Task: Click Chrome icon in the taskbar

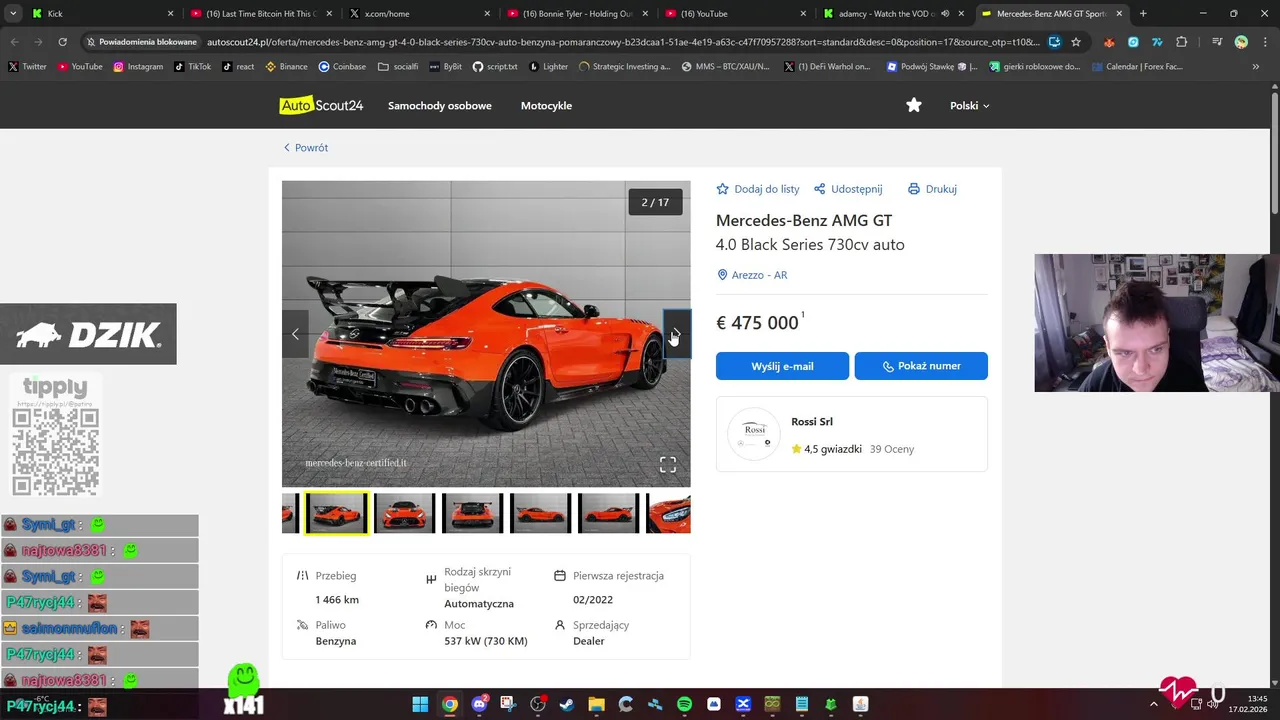Action: [450, 704]
